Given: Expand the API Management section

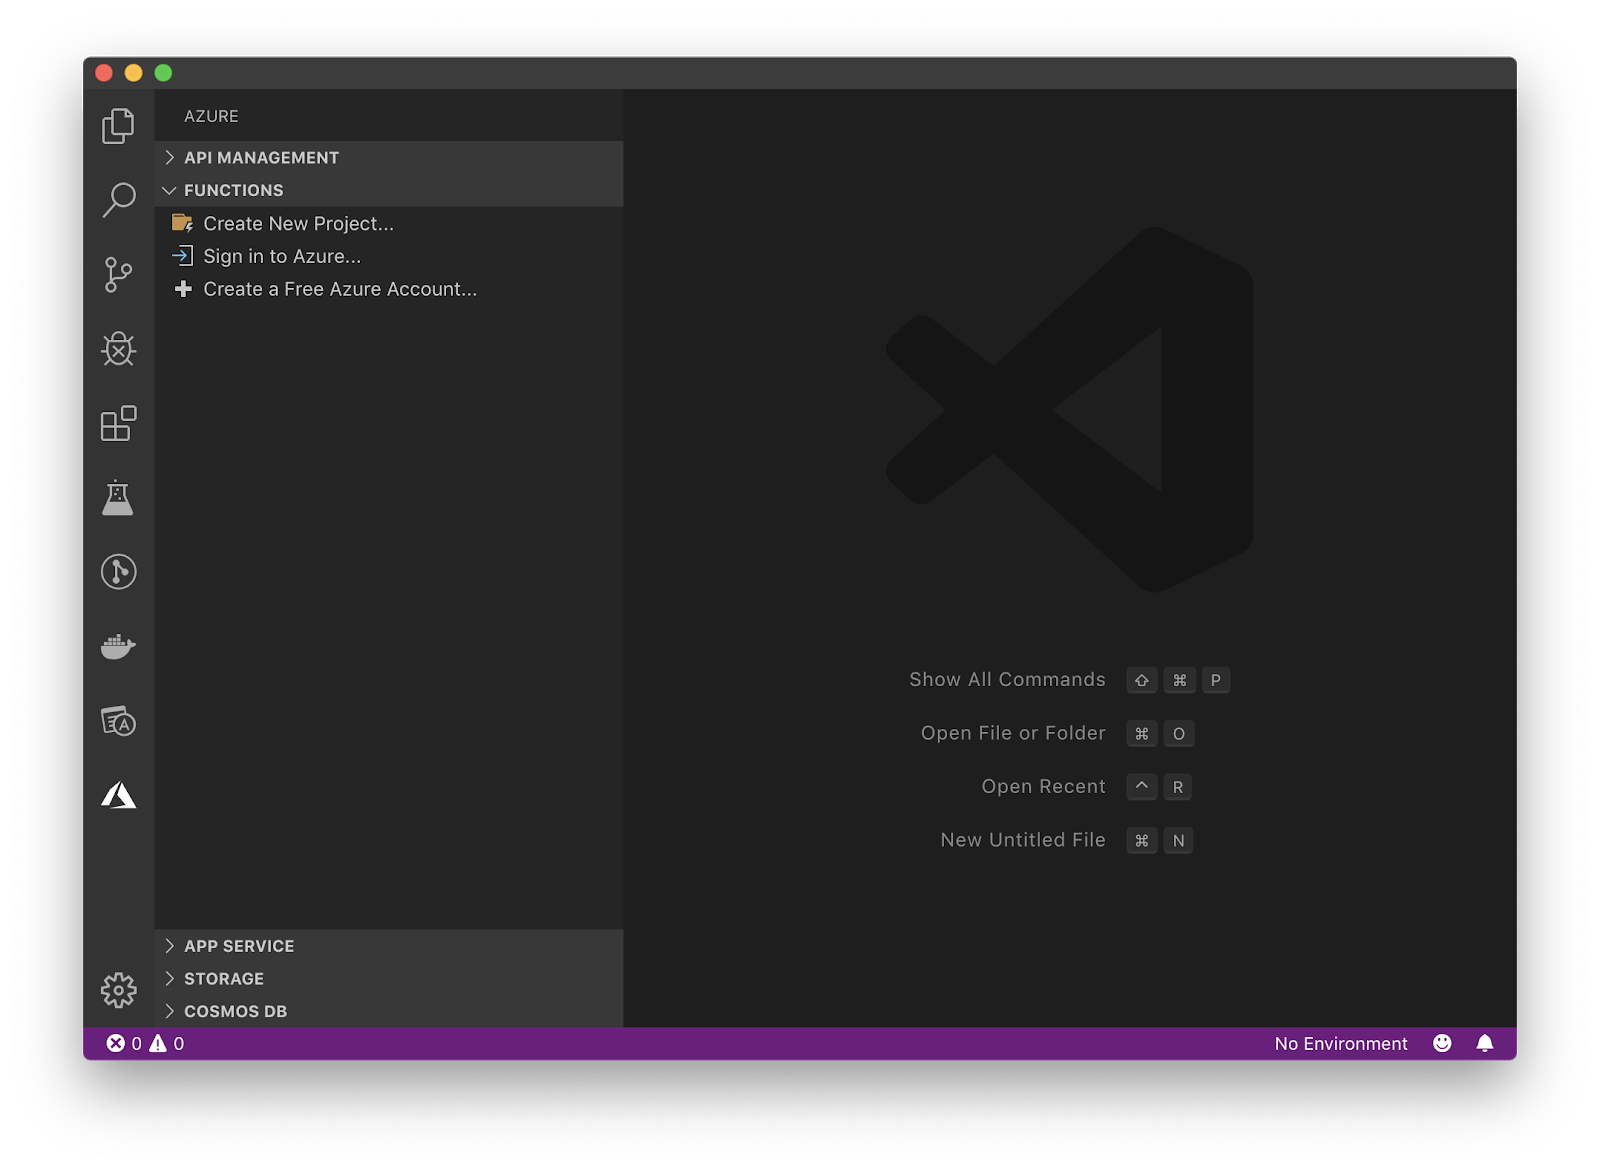Looking at the screenshot, I should (x=261, y=158).
